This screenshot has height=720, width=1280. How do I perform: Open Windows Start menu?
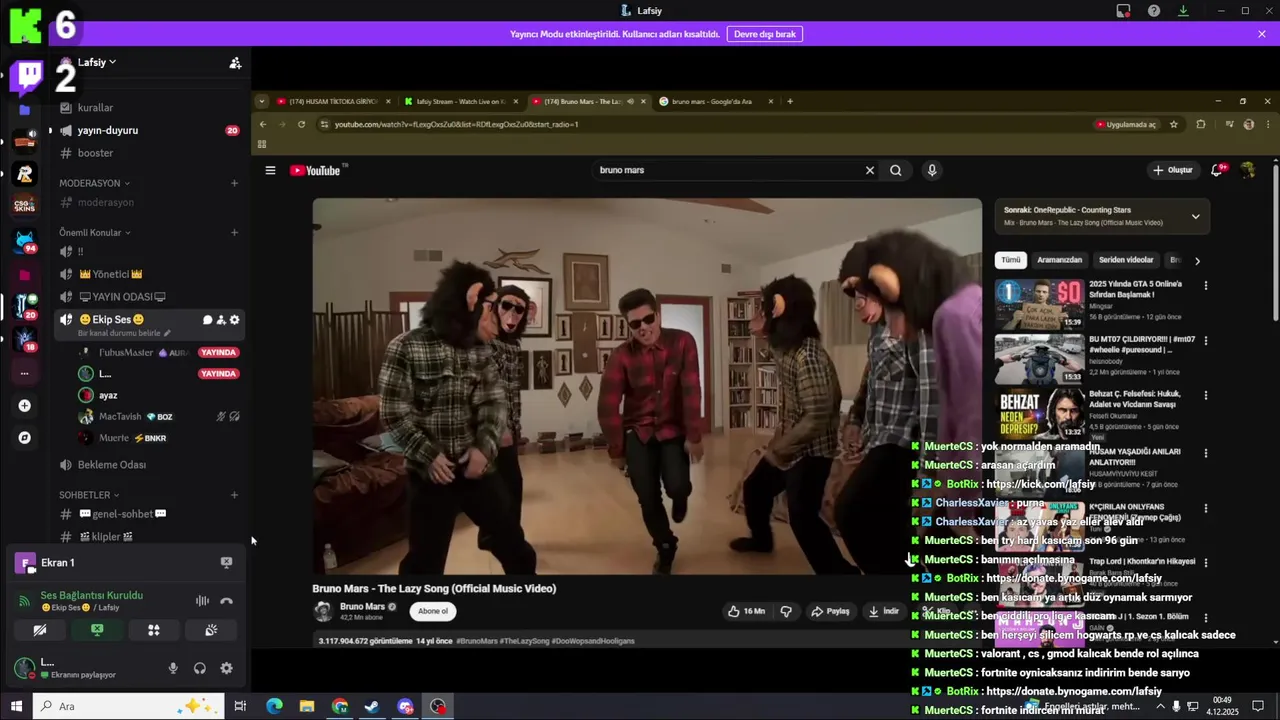tap(16, 706)
